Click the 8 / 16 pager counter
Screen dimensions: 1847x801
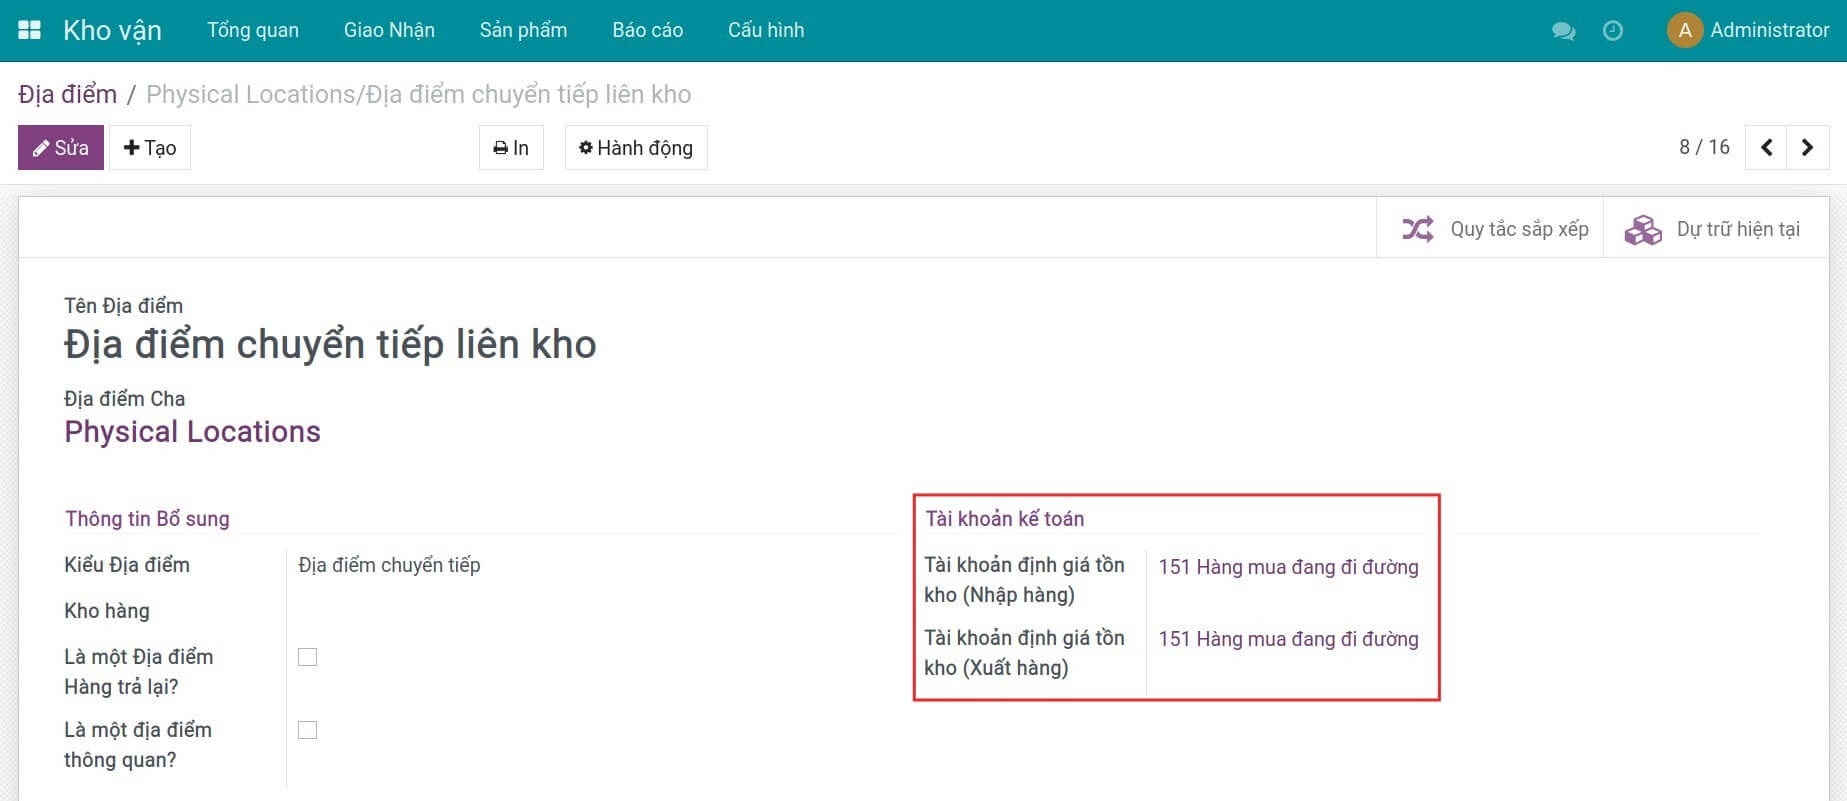[x=1704, y=147]
